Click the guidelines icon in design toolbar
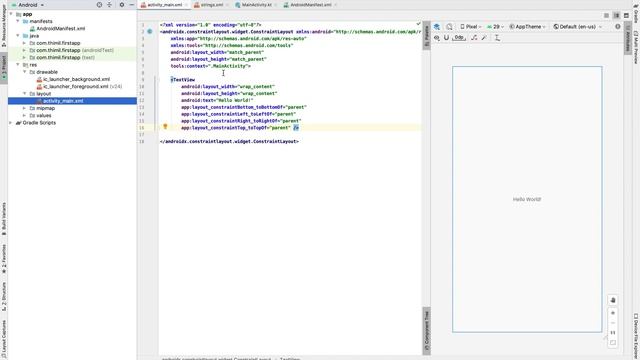Viewport: 640px width, 360px height. (497, 38)
